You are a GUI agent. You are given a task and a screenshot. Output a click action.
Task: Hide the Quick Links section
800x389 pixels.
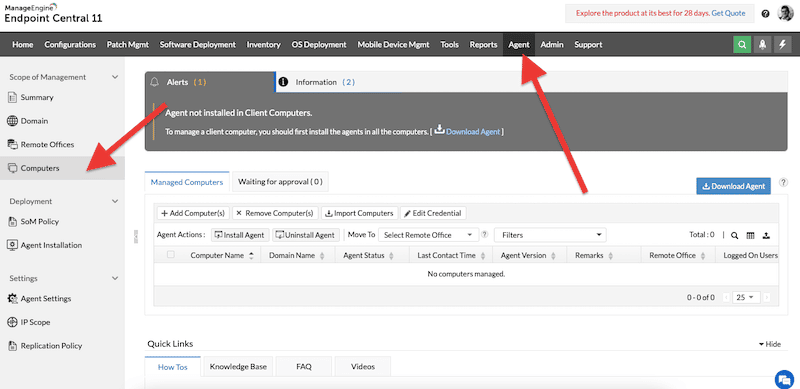point(770,344)
